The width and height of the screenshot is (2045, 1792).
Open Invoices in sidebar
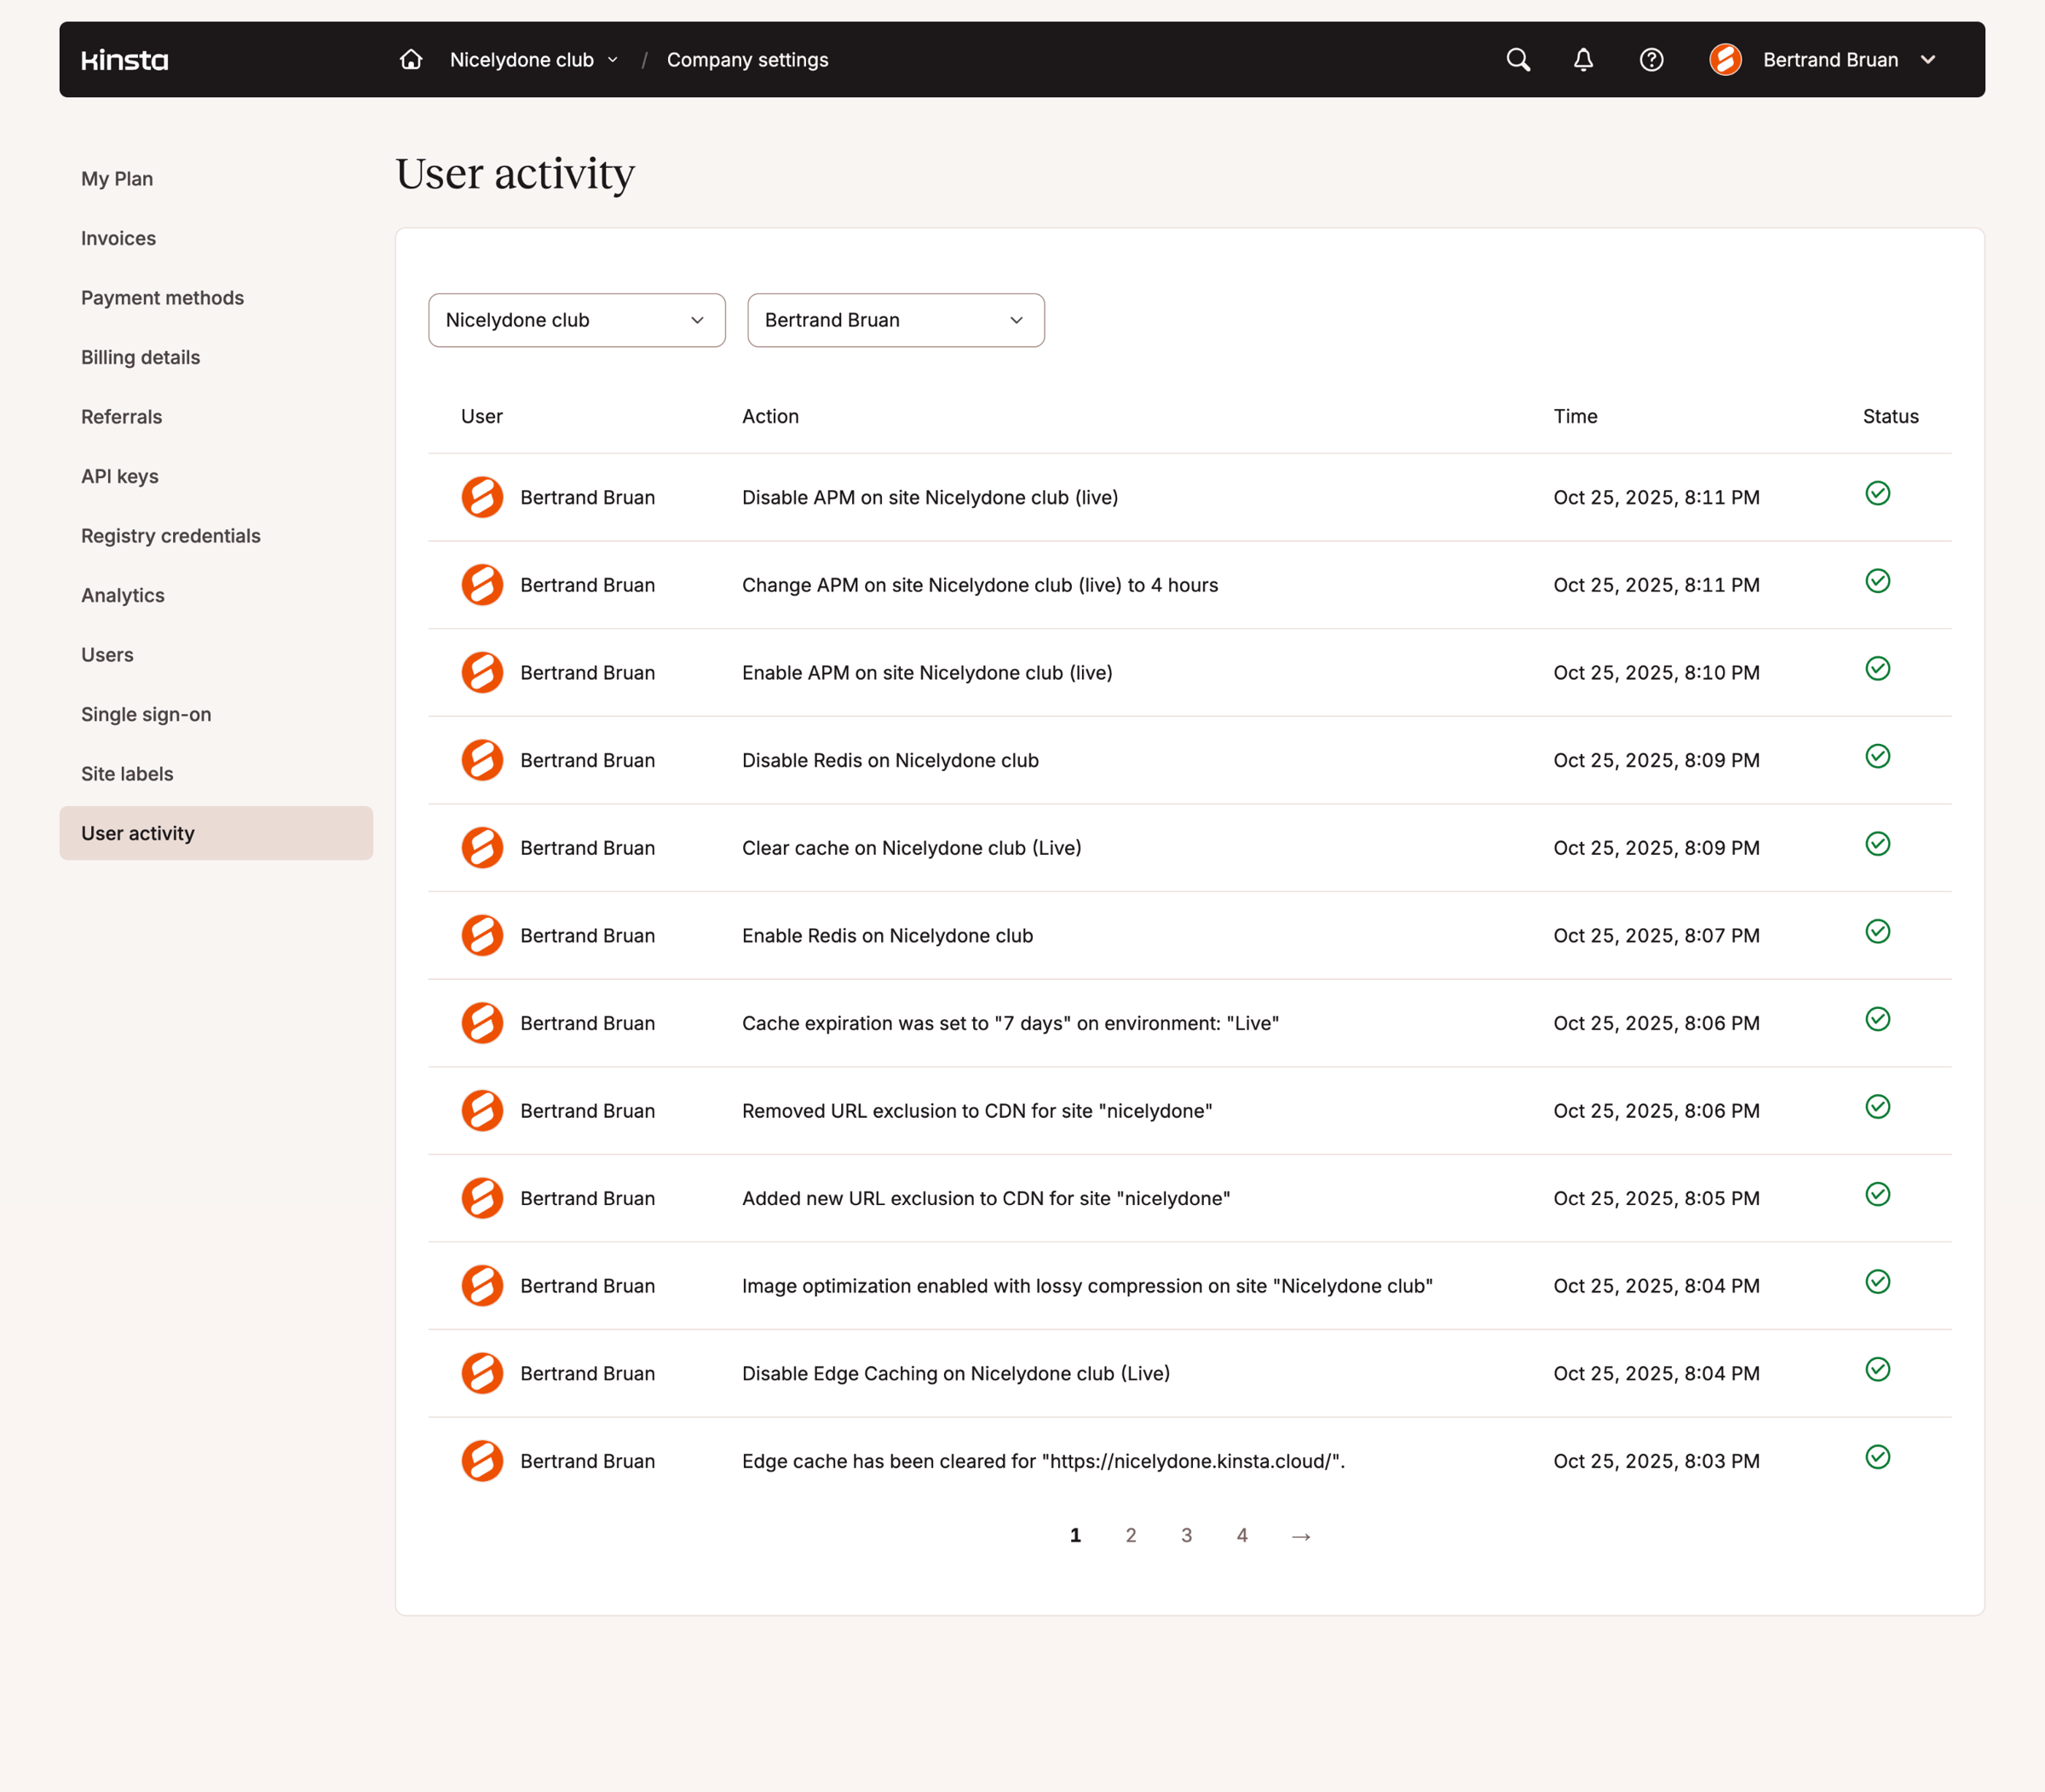tap(119, 238)
